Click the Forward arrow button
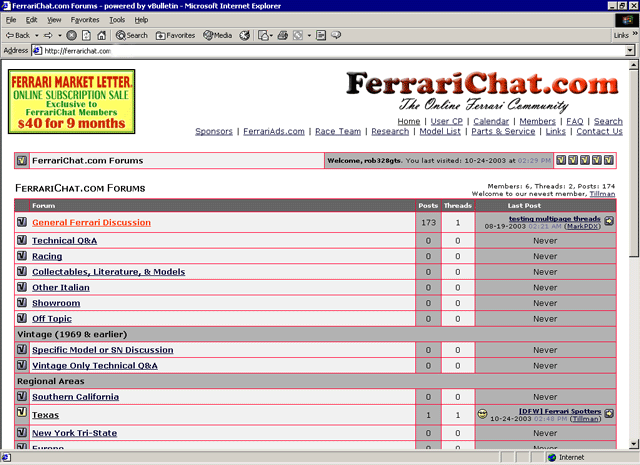 48,36
